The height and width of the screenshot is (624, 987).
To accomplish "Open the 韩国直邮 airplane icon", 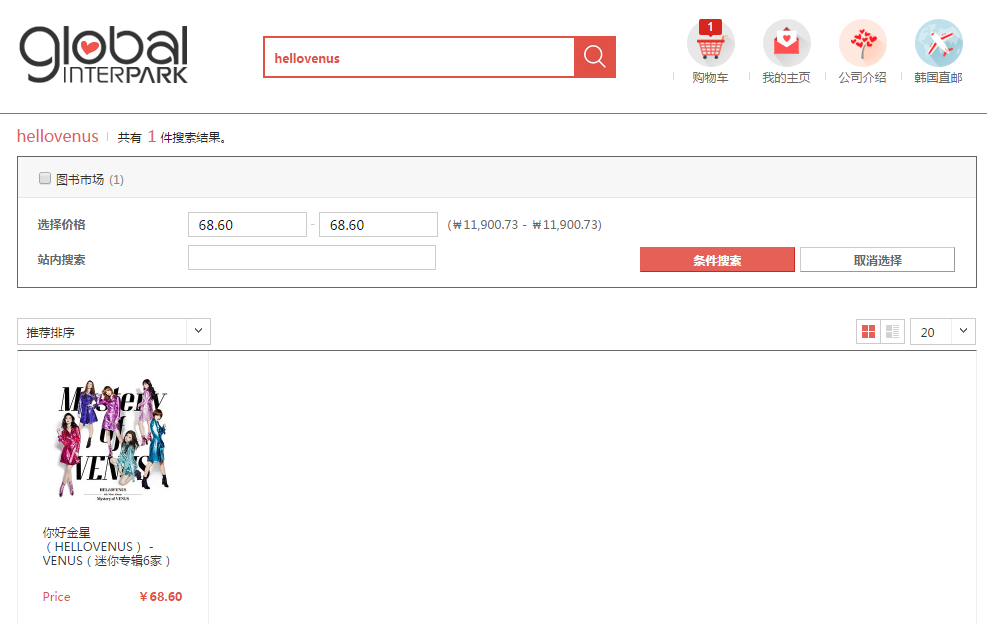I will click(939, 43).
